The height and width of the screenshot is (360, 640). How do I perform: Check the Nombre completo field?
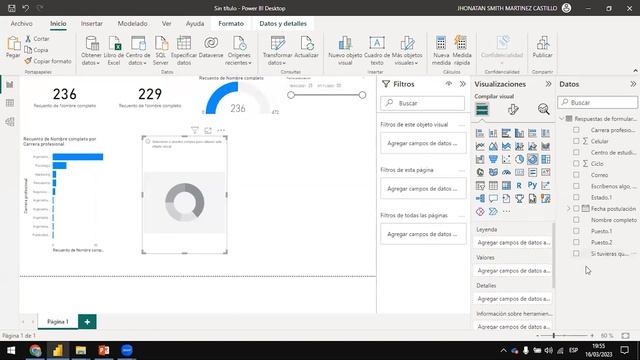point(576,220)
